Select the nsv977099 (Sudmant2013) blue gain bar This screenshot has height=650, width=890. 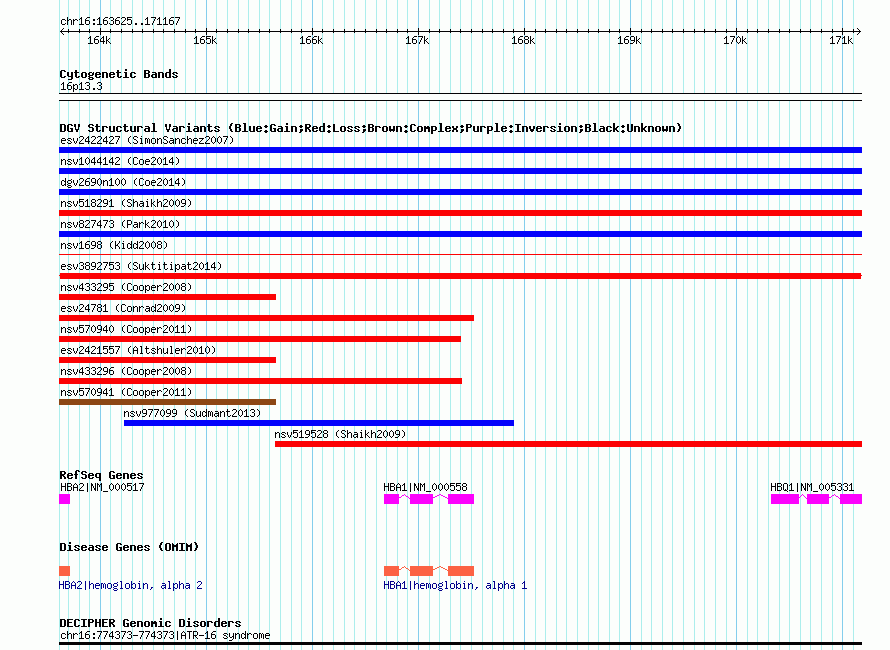pyautogui.click(x=318, y=423)
